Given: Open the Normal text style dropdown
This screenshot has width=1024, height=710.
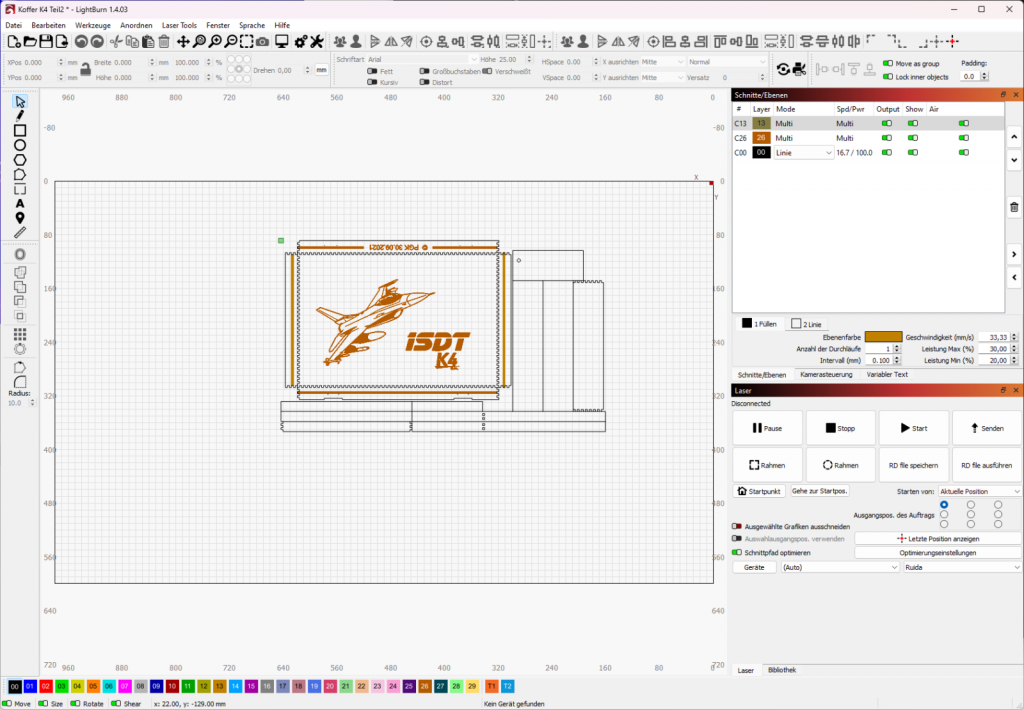Looking at the screenshot, I should [726, 61].
